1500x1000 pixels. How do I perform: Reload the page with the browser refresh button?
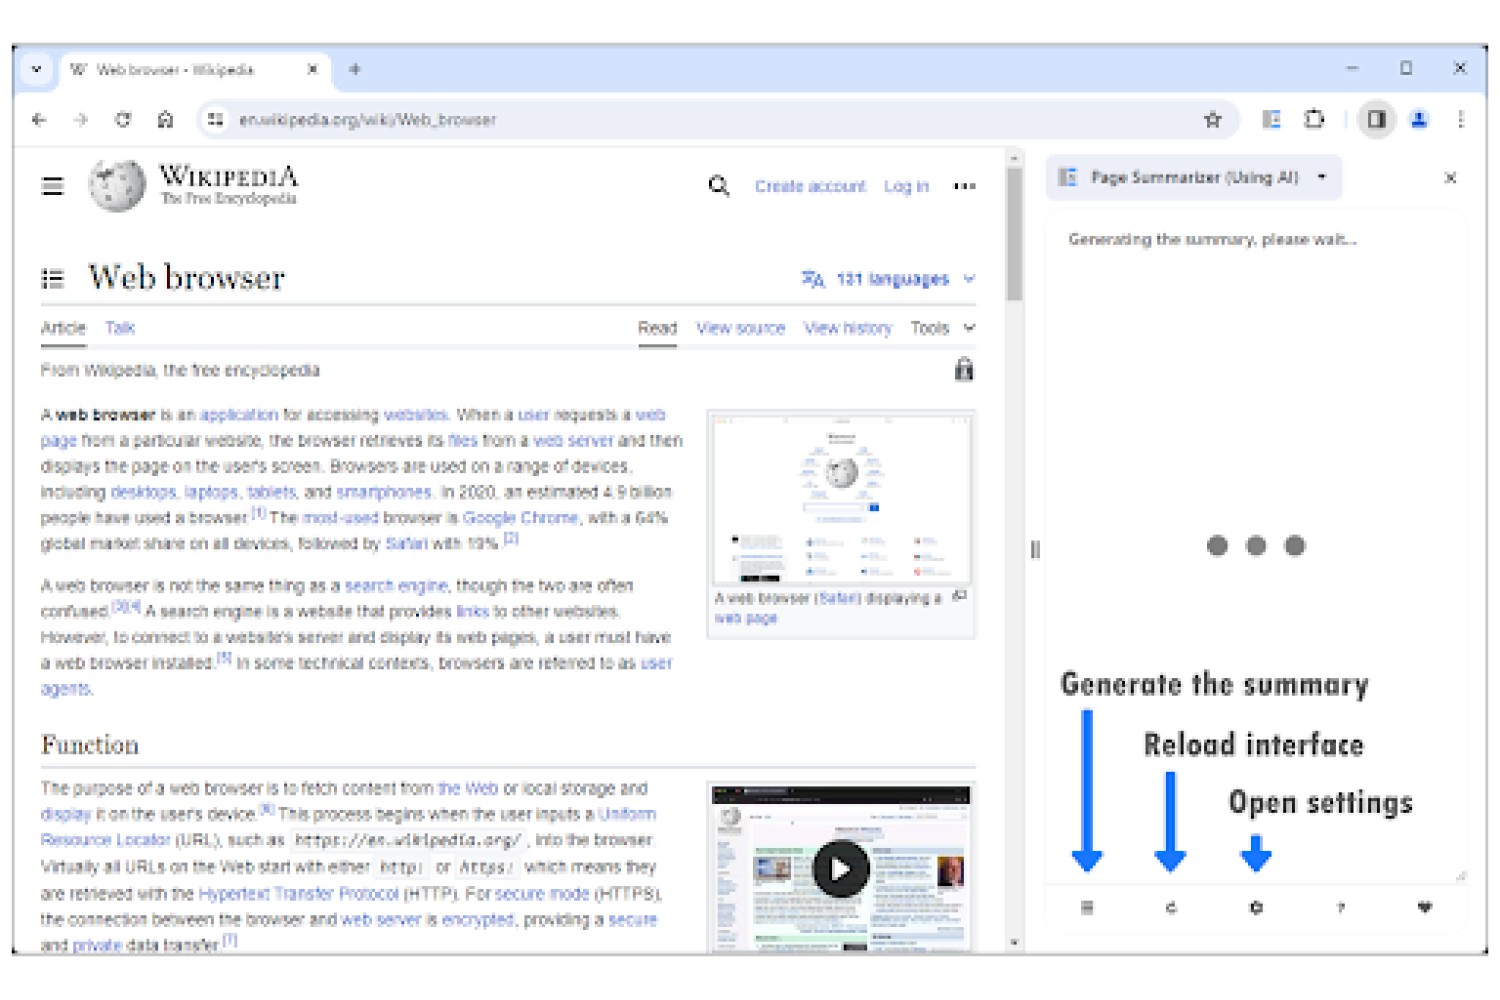point(123,120)
